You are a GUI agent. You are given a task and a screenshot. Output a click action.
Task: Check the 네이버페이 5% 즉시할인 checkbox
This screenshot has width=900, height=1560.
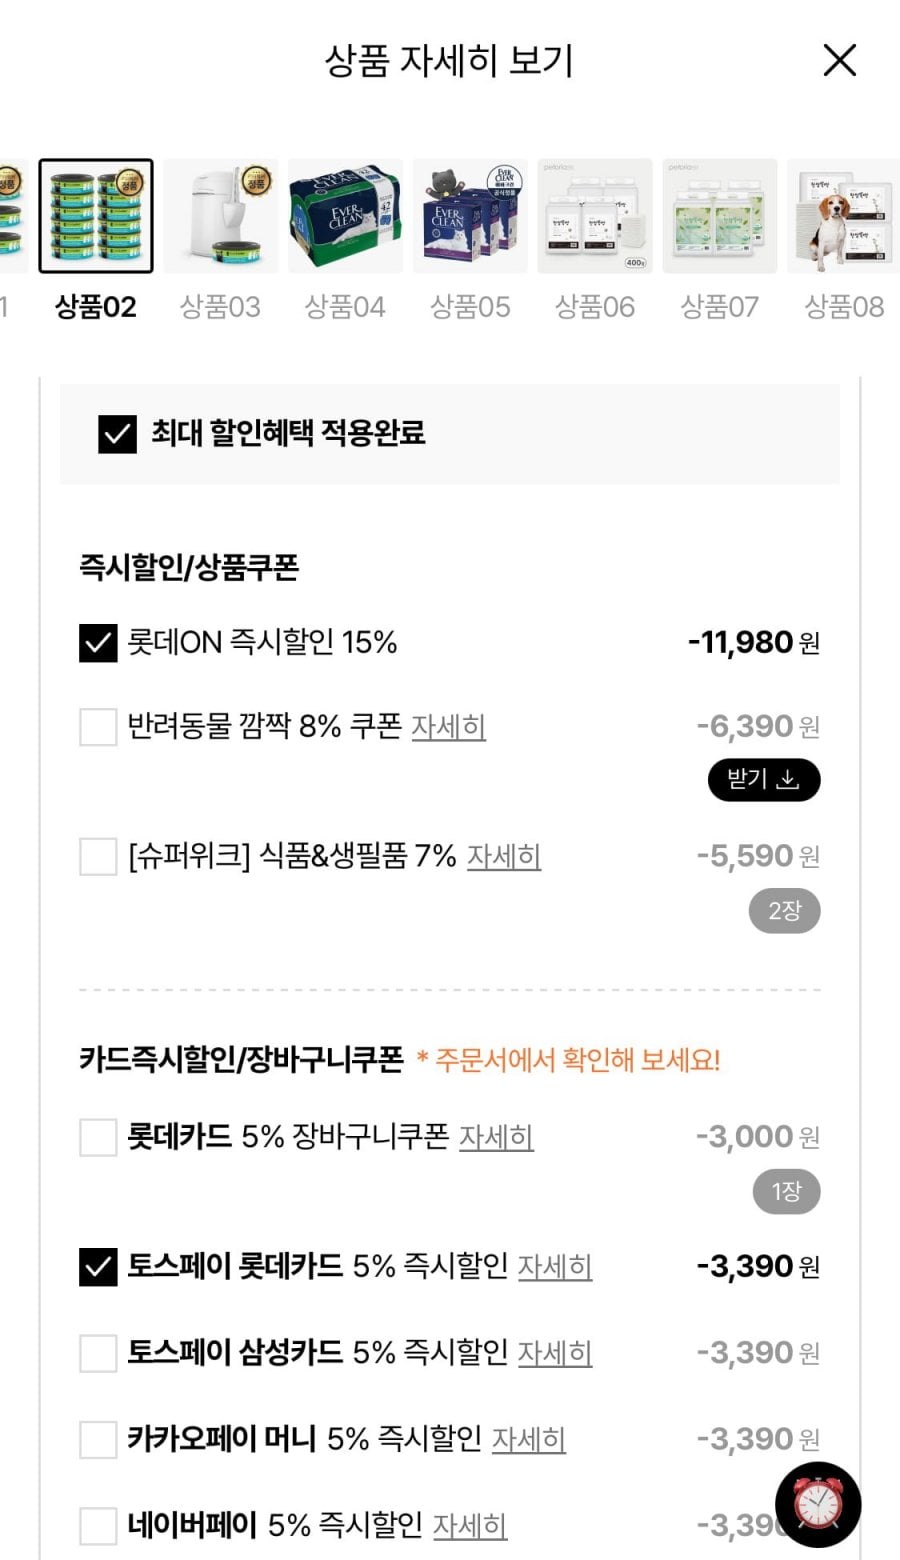click(98, 1526)
